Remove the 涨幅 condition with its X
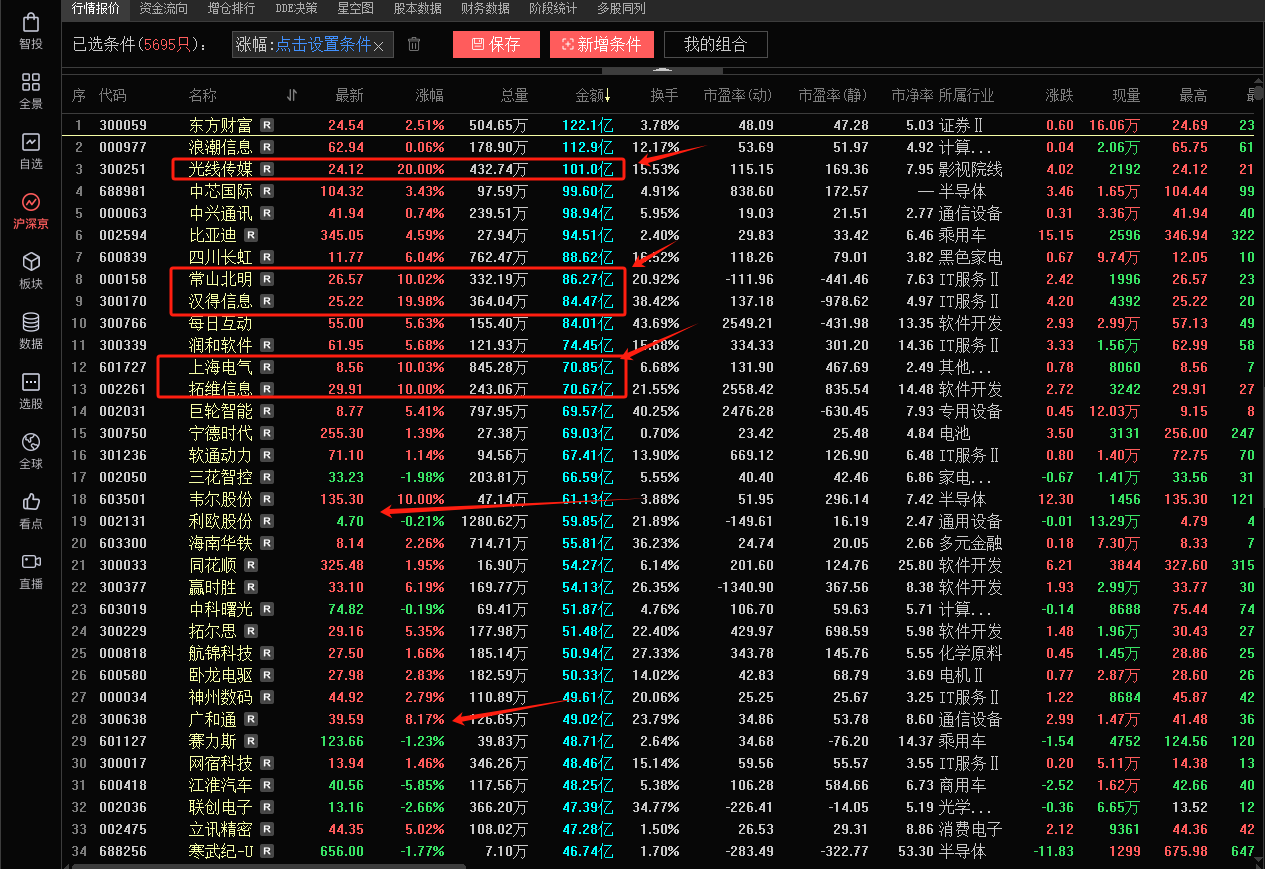 pyautogui.click(x=378, y=46)
